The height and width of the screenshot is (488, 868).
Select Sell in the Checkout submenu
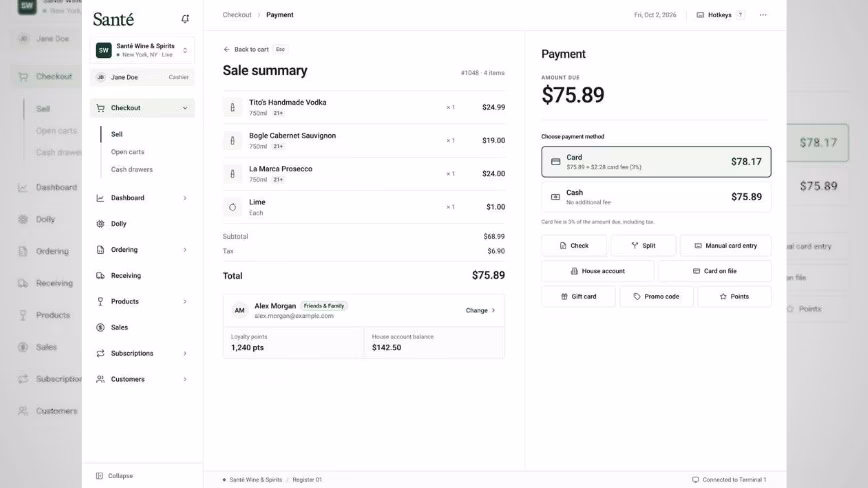(x=117, y=134)
